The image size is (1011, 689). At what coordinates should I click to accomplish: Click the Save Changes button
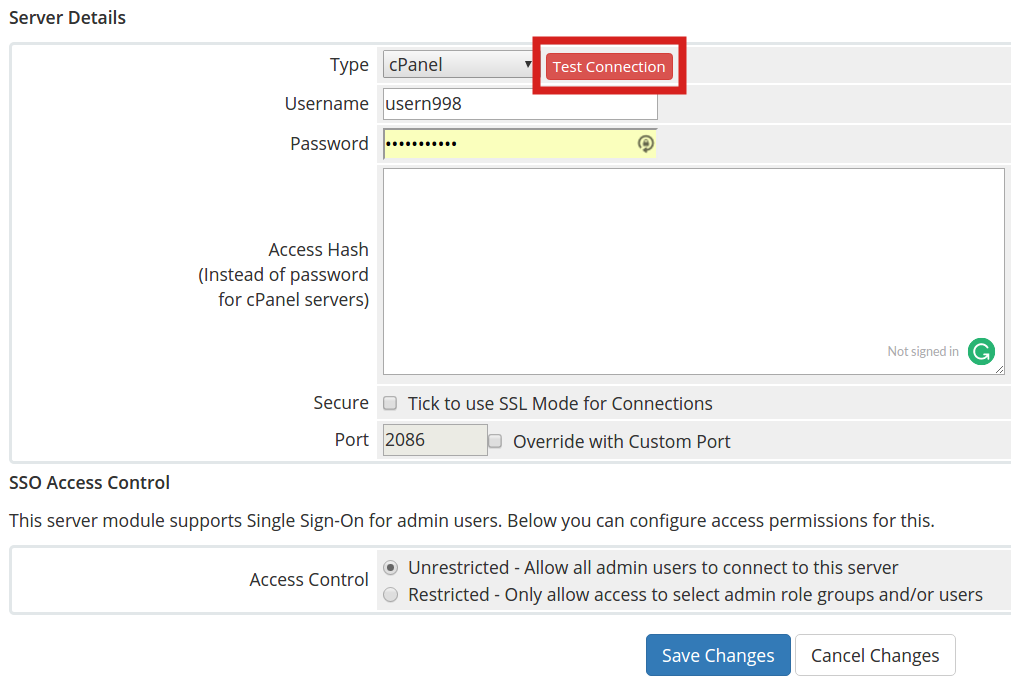pyautogui.click(x=717, y=655)
